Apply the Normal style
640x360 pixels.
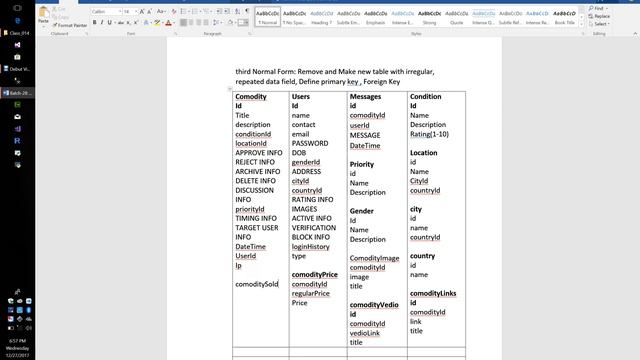[x=267, y=17]
